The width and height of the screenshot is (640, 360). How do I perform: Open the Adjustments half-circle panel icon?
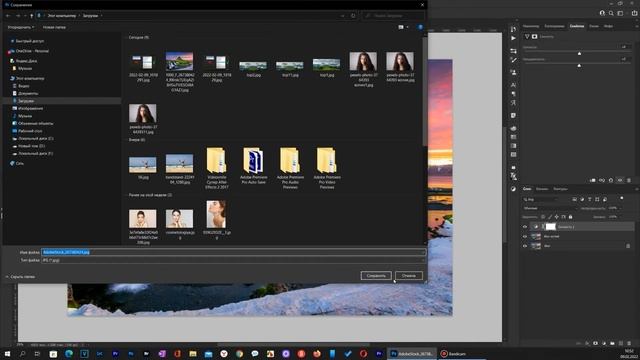point(513,189)
